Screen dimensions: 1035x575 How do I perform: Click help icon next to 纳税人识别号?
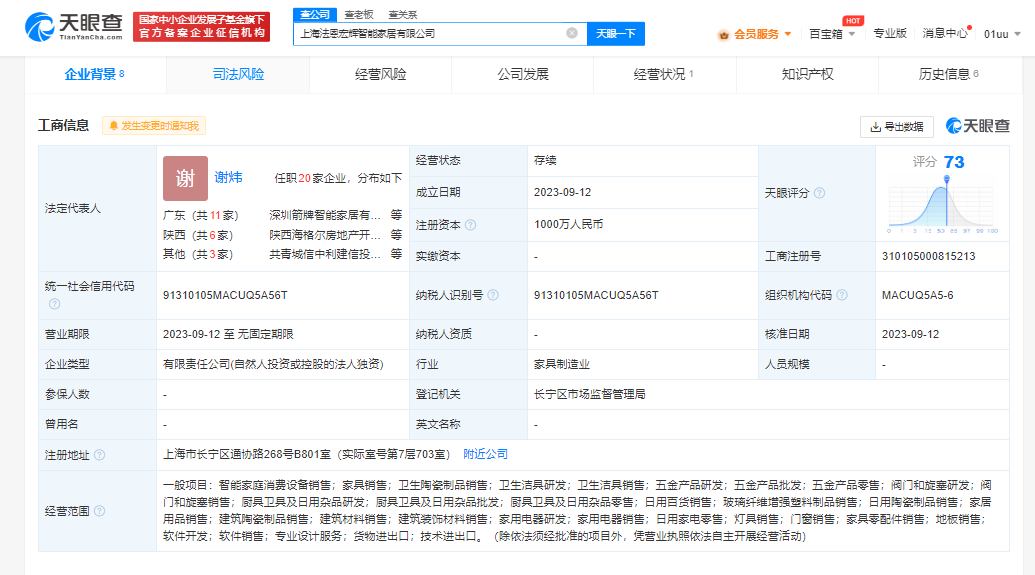pos(493,295)
